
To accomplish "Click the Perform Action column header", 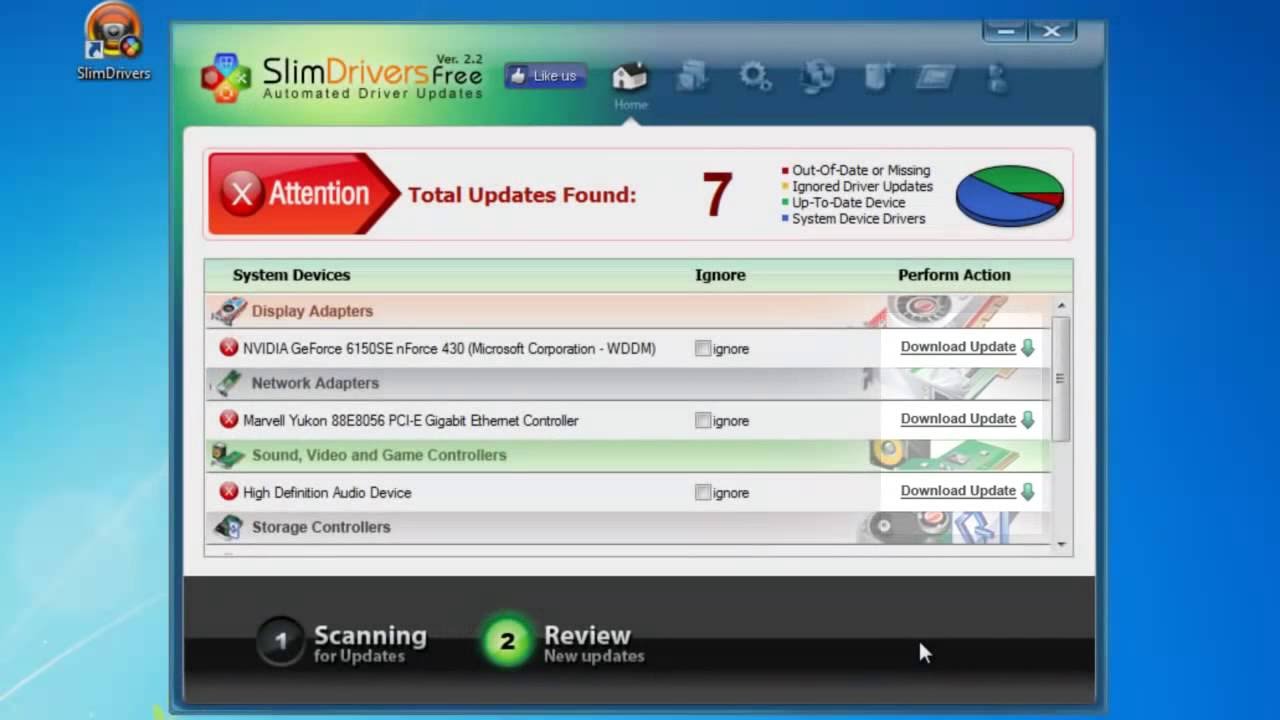I will coord(954,275).
